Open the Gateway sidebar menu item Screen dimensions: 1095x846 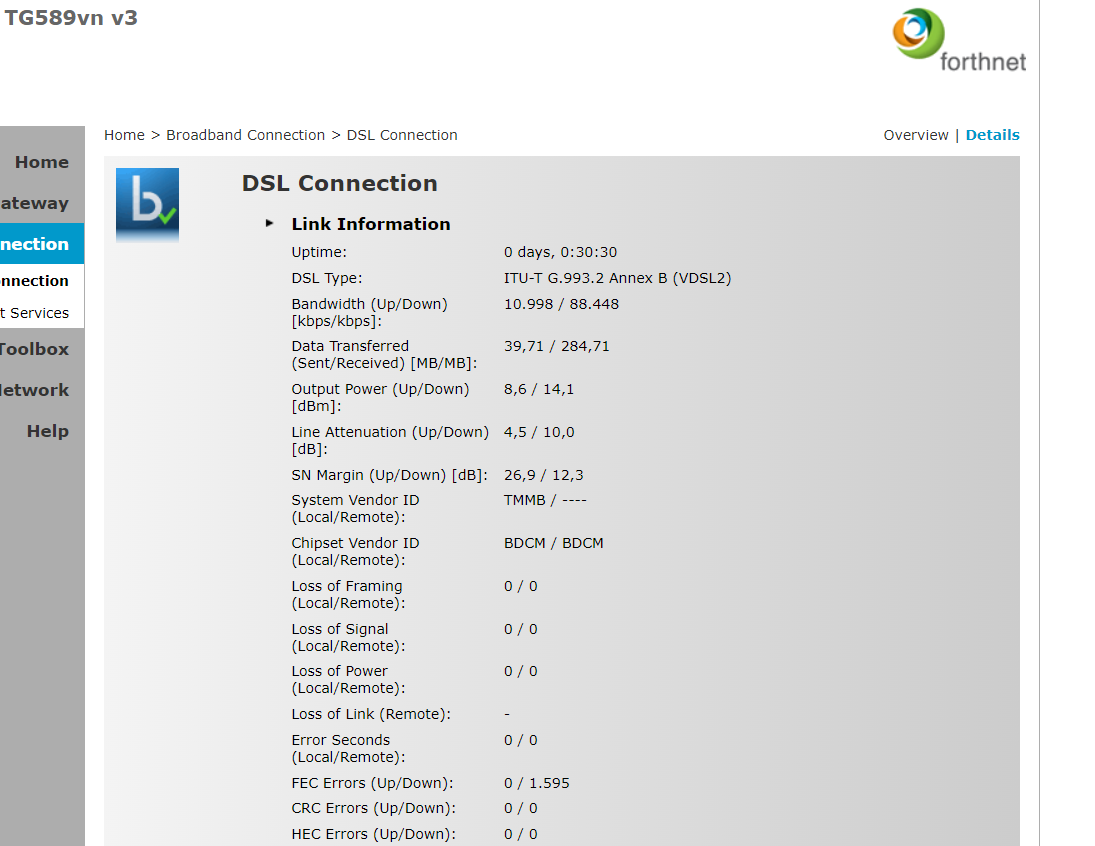35,203
